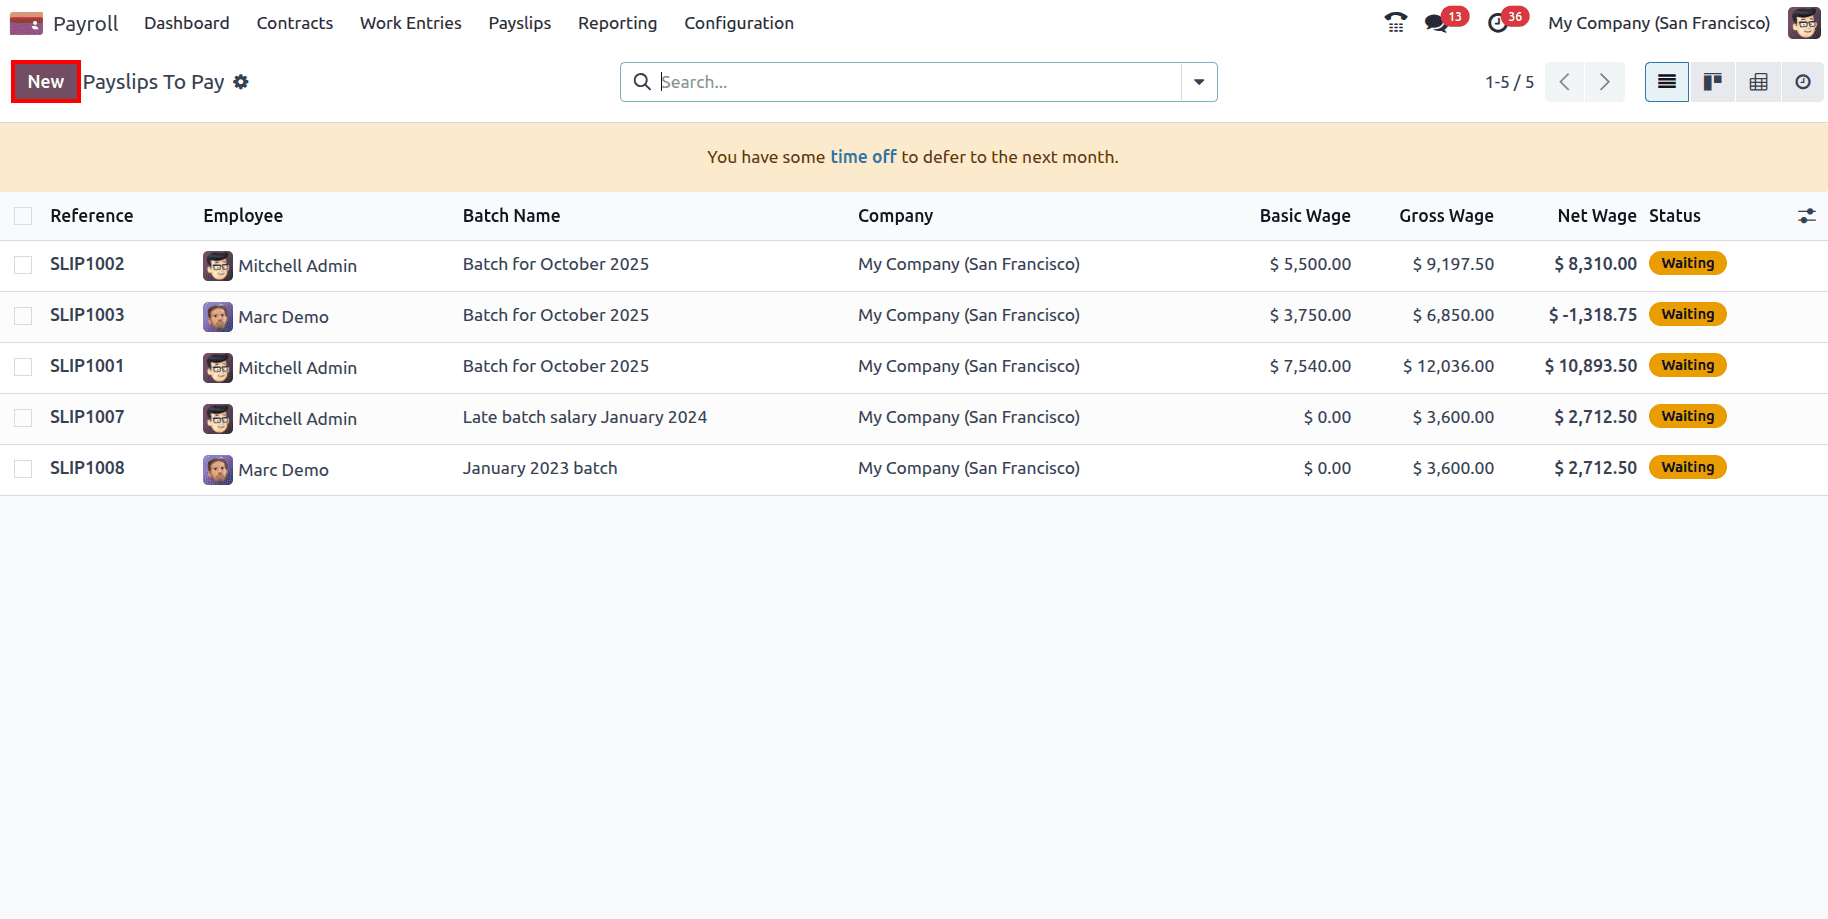
Task: Follow the time off link in banner
Action: 863,156
